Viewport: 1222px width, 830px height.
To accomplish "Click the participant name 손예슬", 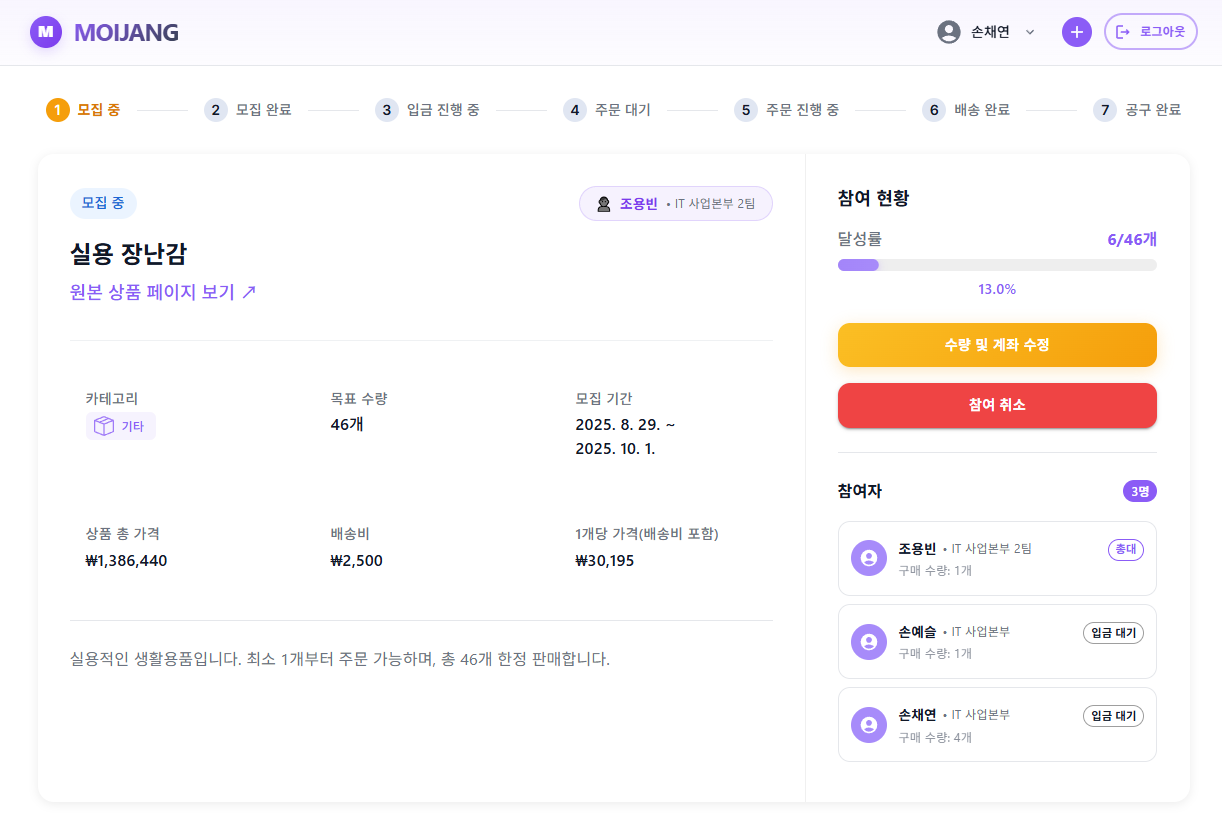I will pos(917,632).
